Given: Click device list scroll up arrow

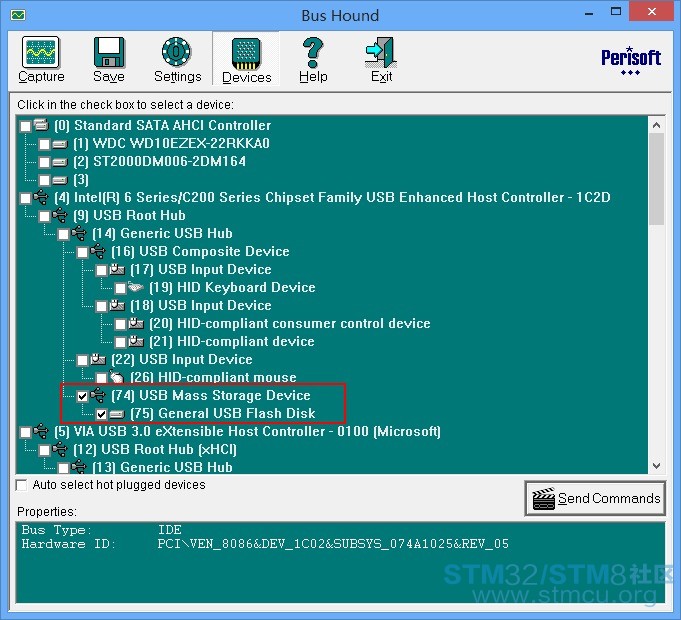Looking at the screenshot, I should coord(657,125).
